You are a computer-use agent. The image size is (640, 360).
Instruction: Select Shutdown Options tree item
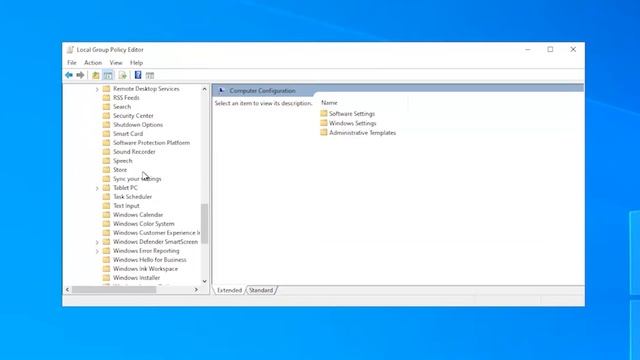[x=138, y=124]
